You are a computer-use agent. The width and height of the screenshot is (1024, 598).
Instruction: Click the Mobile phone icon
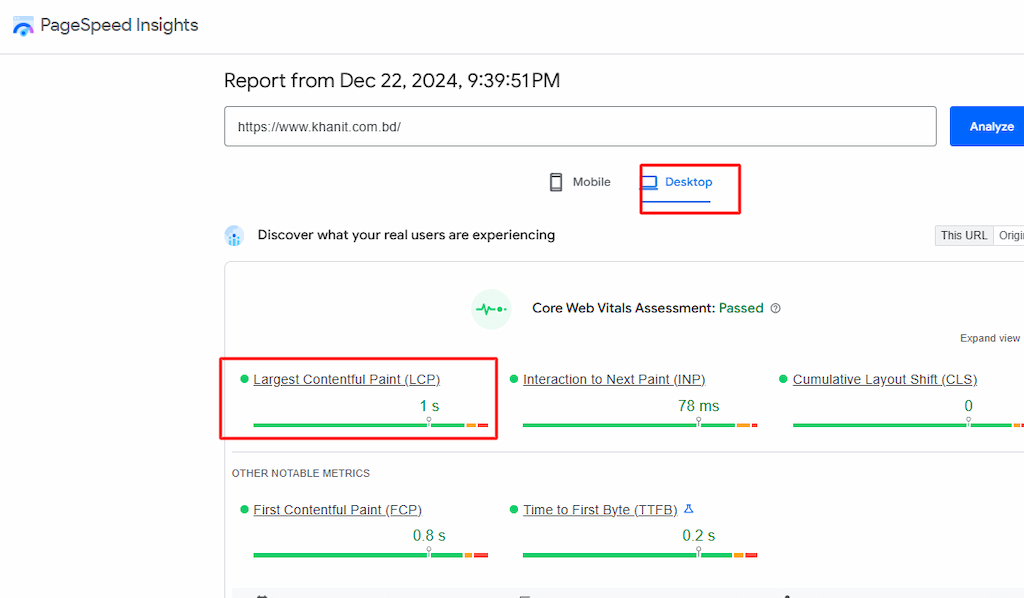[556, 182]
